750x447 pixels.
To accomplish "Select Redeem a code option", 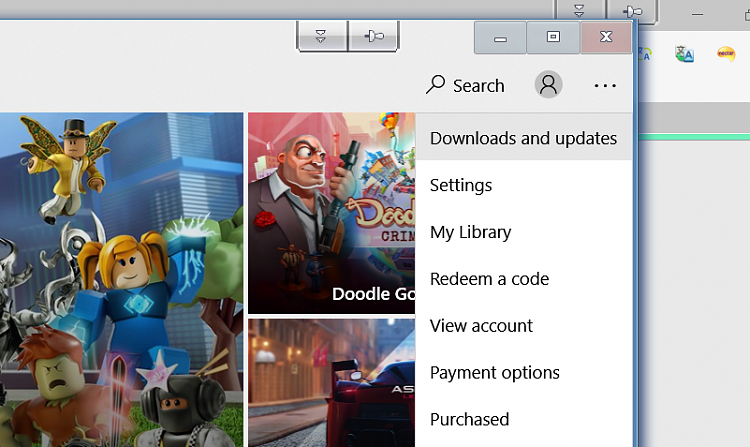I will click(x=524, y=278).
